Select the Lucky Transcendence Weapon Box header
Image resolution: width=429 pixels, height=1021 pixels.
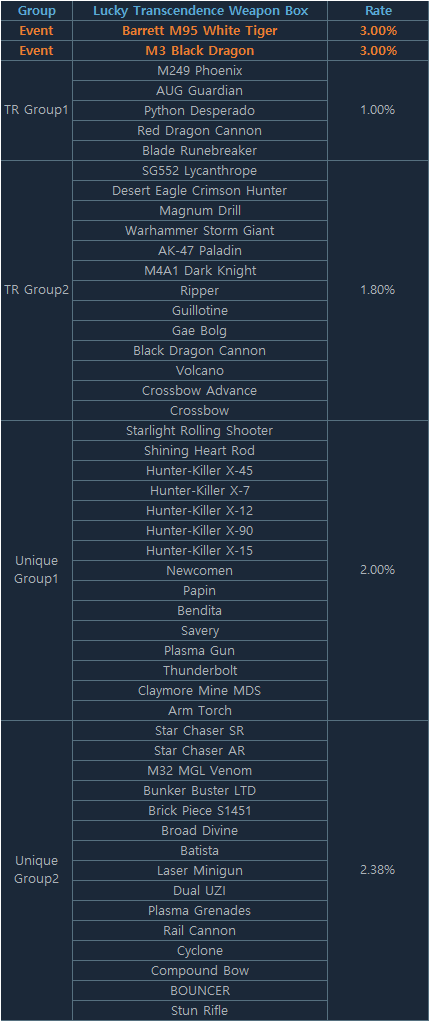(x=199, y=10)
